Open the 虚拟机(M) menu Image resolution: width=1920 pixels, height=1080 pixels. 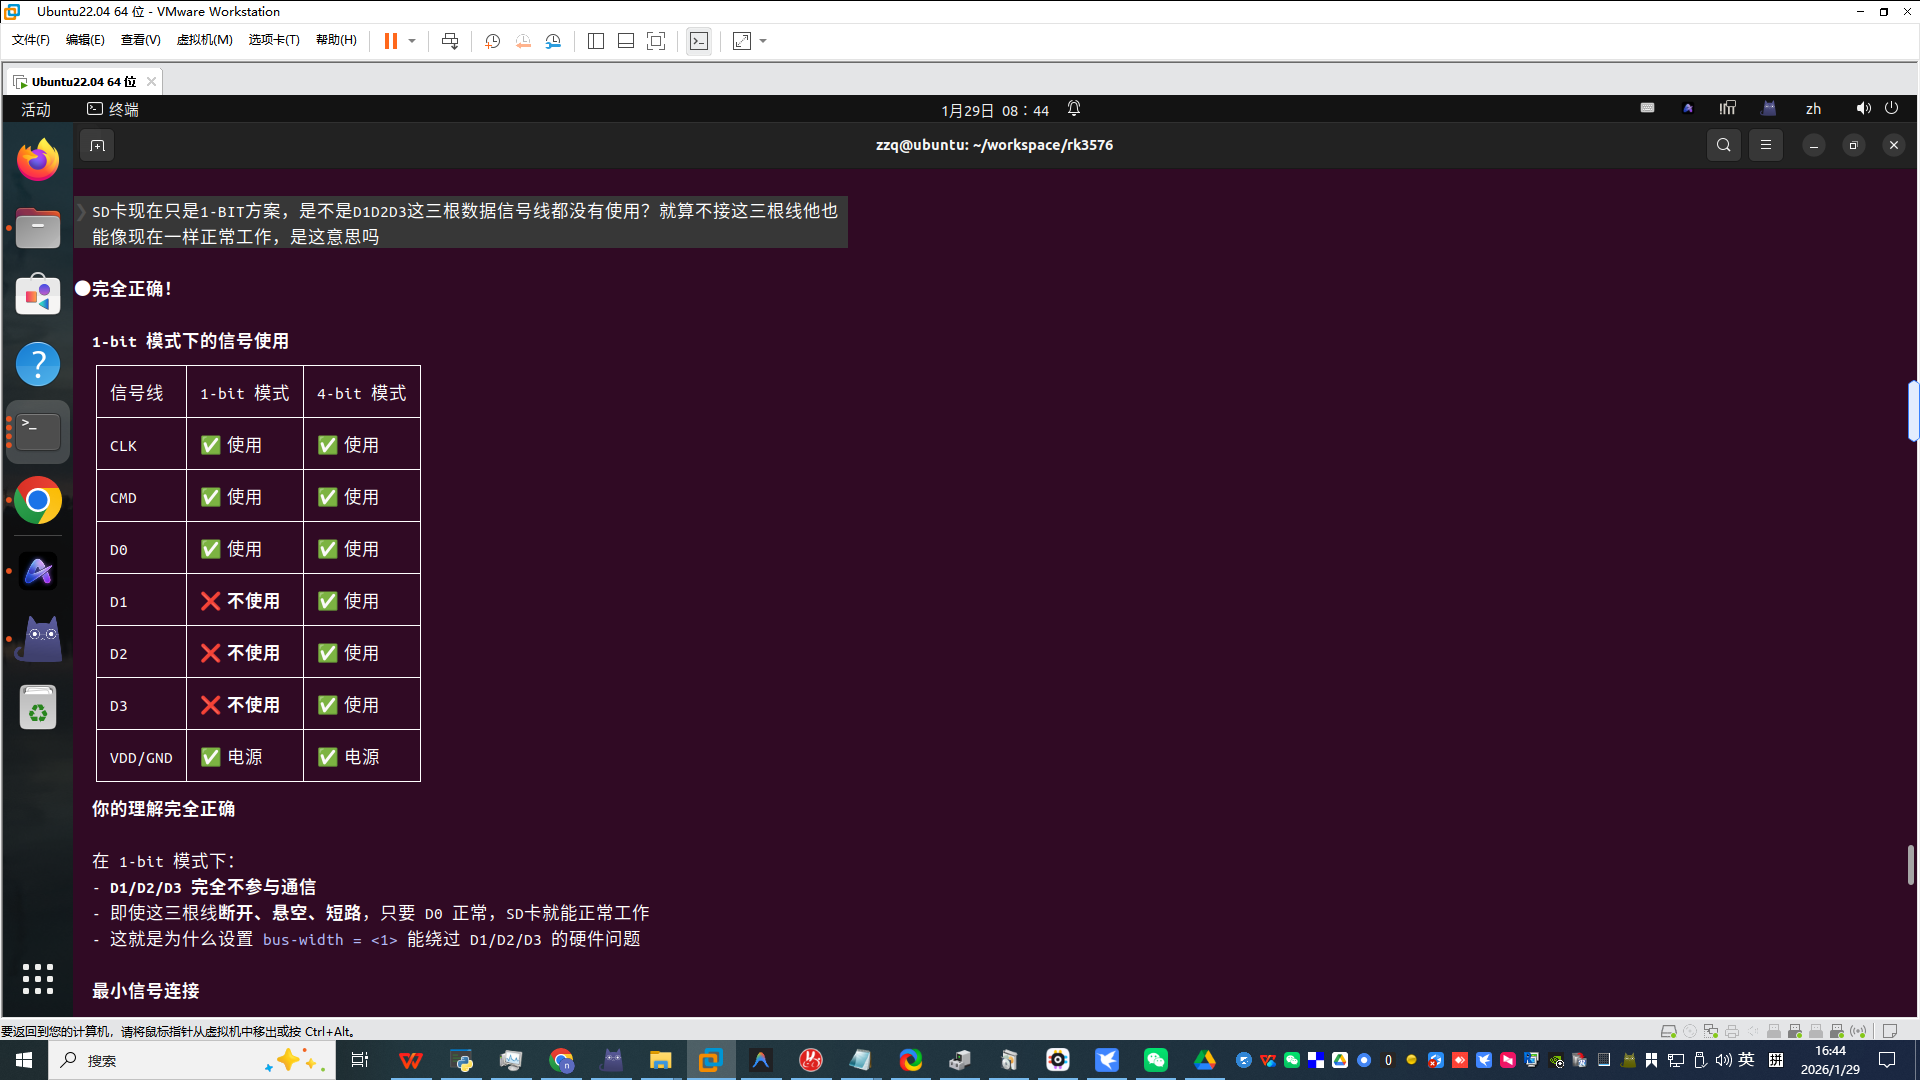(204, 40)
